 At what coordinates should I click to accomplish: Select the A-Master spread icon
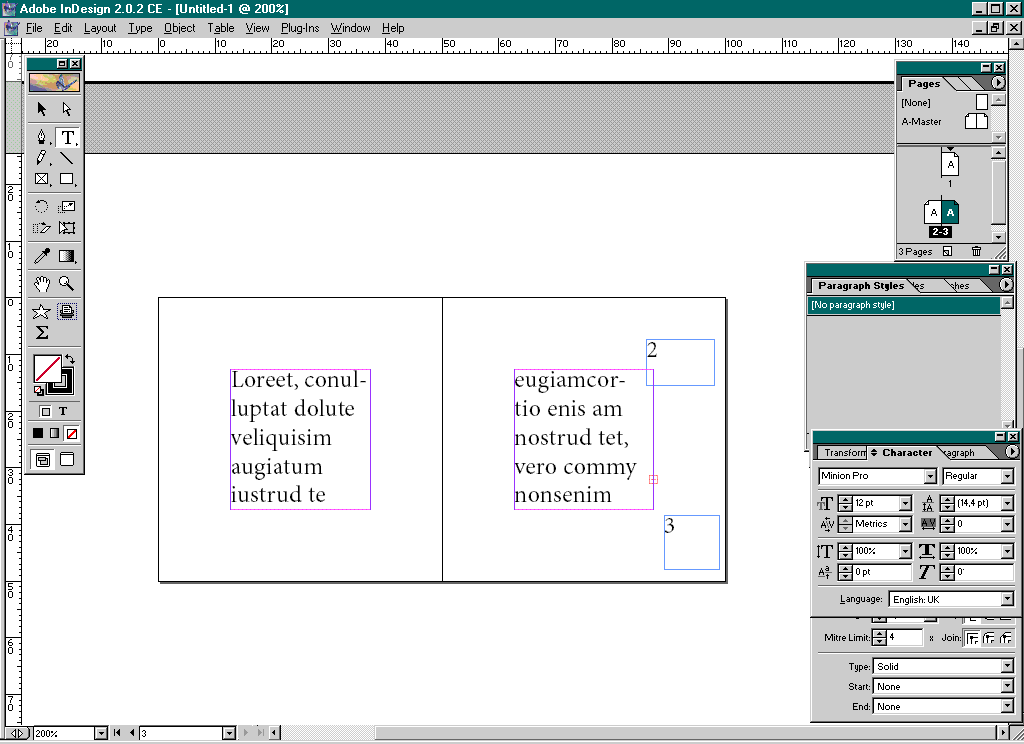click(976, 121)
